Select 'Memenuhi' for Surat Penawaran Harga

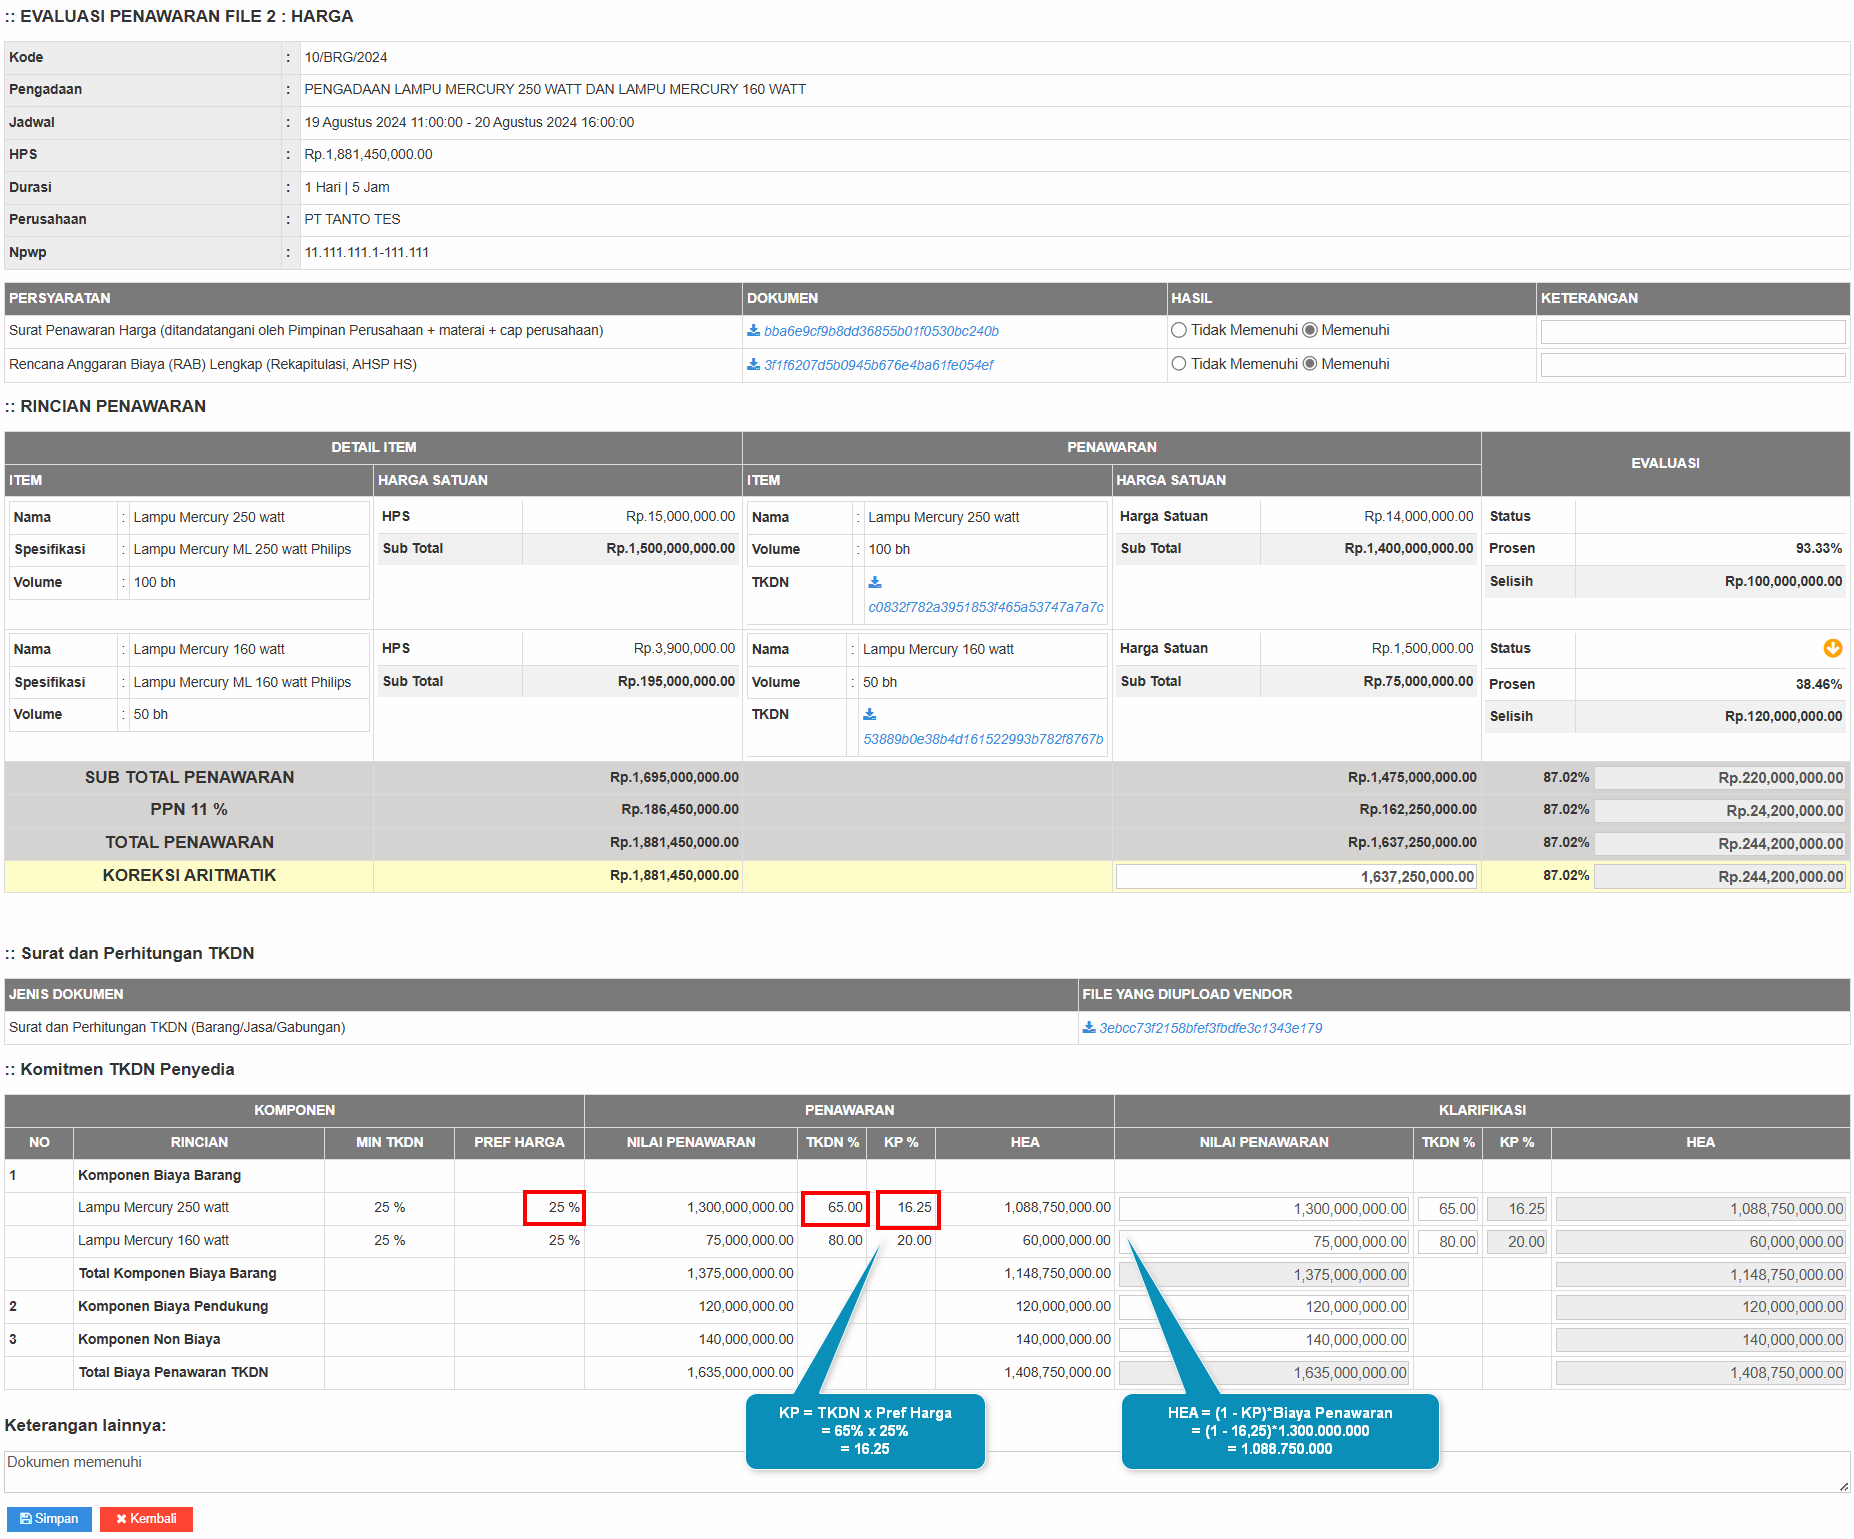point(1310,331)
